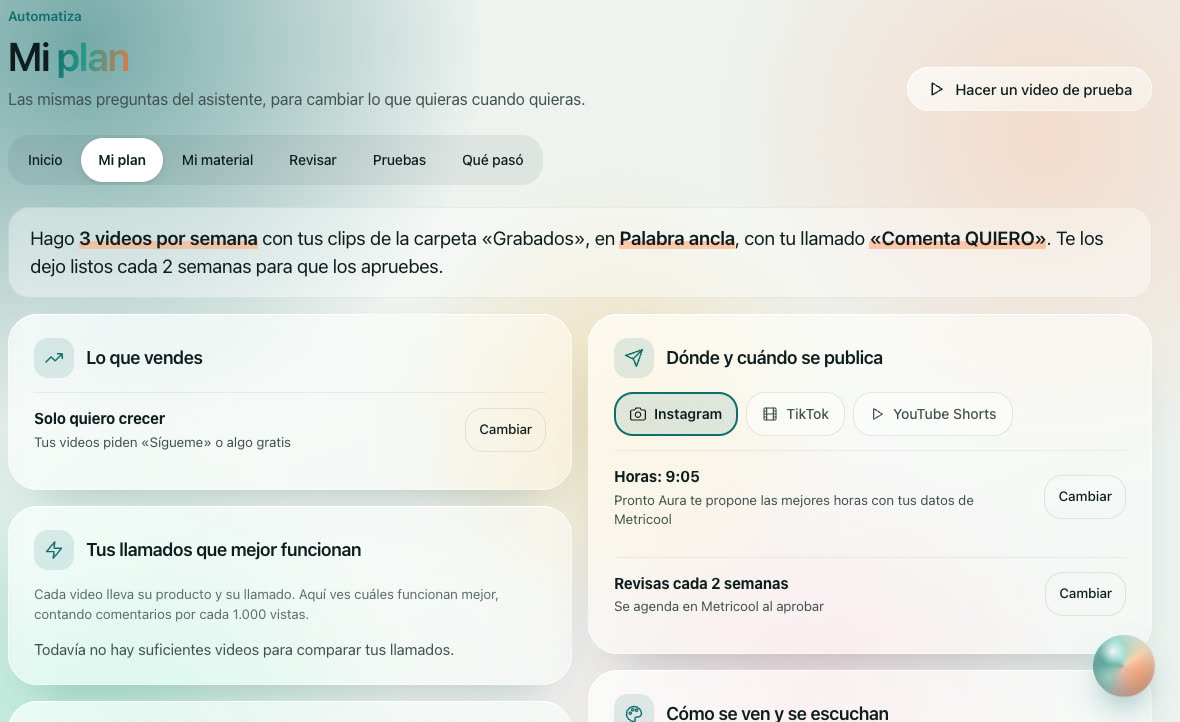Click the Revisas cada 2 semanas text
Image resolution: width=1180 pixels, height=722 pixels.
701,583
